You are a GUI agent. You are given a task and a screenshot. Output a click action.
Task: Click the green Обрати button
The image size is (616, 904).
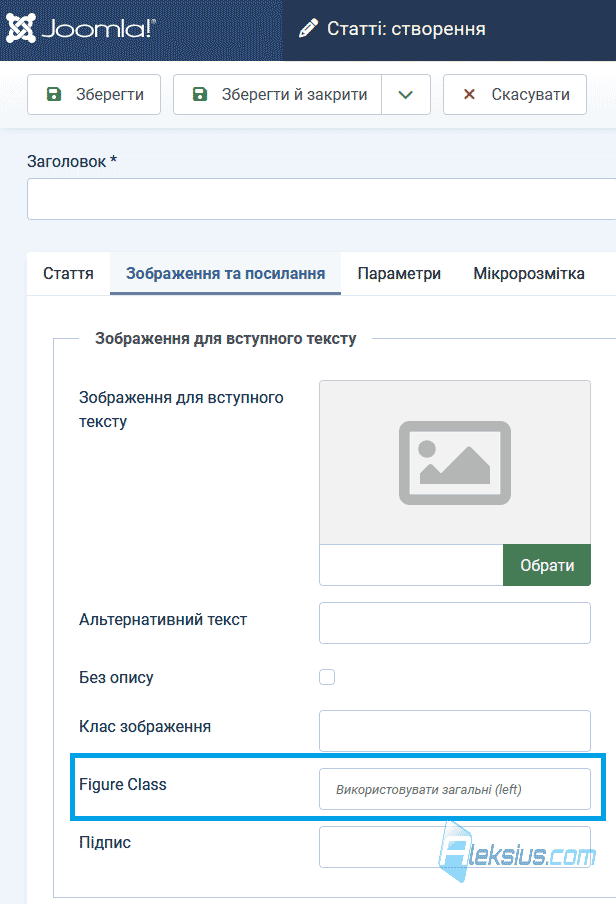coord(547,565)
